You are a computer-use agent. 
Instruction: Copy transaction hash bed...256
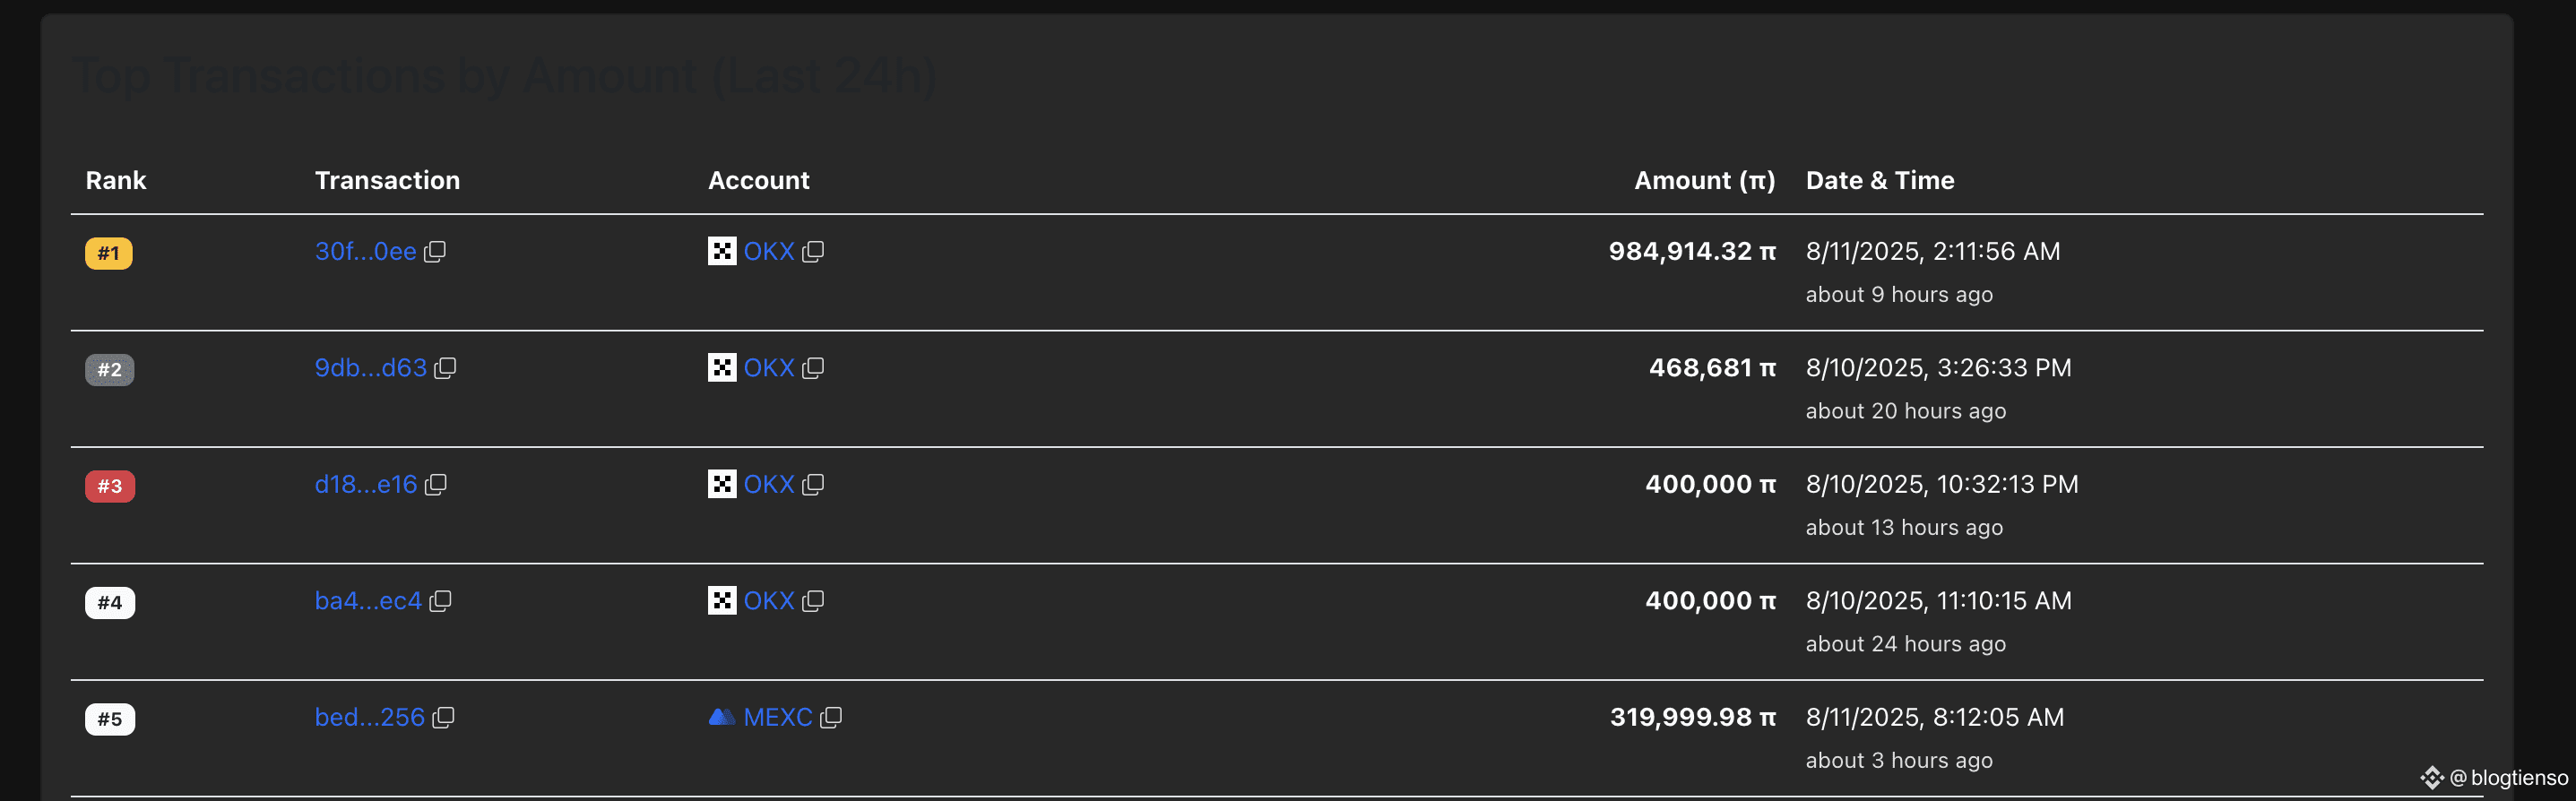tap(443, 717)
